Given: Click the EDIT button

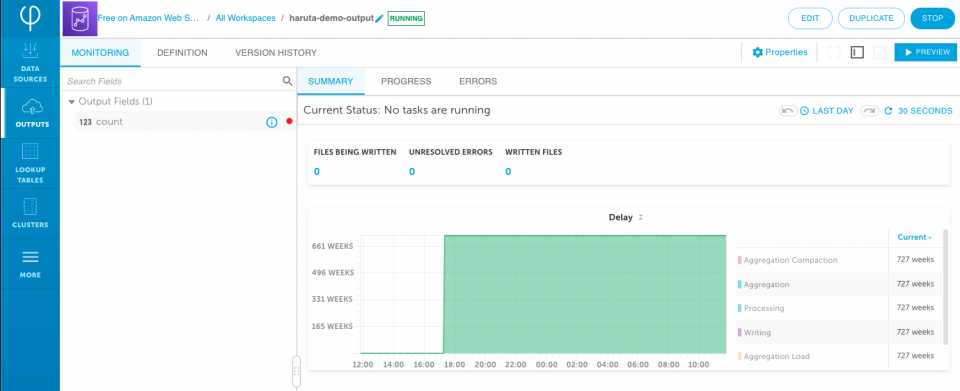Looking at the screenshot, I should (810, 18).
